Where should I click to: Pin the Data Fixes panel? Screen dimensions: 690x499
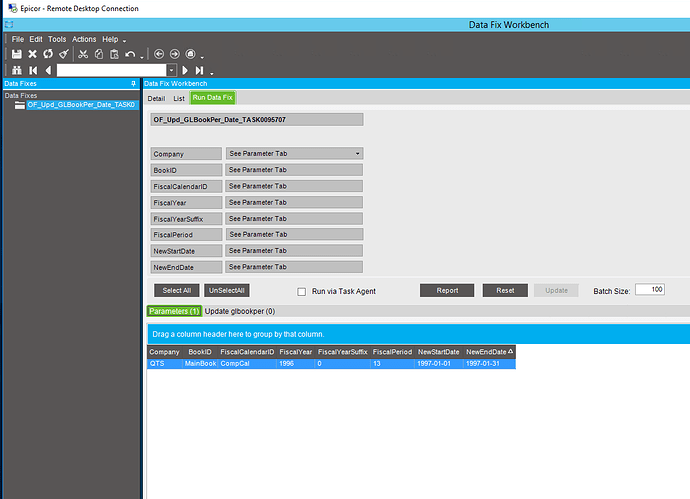point(133,84)
